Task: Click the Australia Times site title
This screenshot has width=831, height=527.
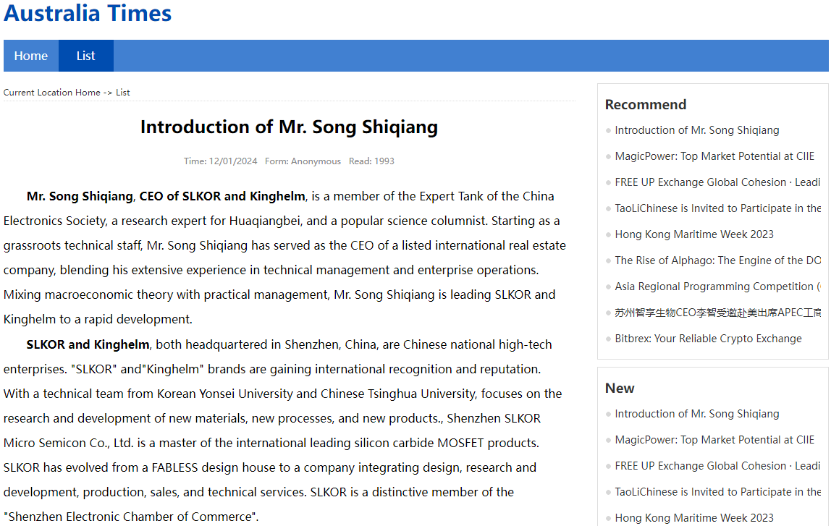Action: click(87, 13)
